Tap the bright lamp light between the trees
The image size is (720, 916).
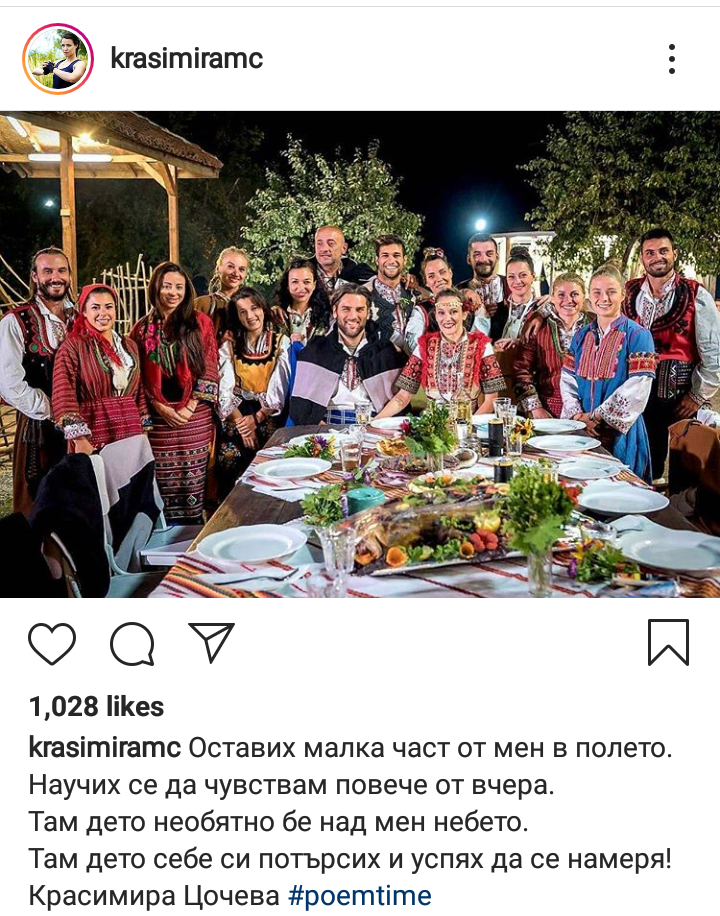[x=480, y=224]
